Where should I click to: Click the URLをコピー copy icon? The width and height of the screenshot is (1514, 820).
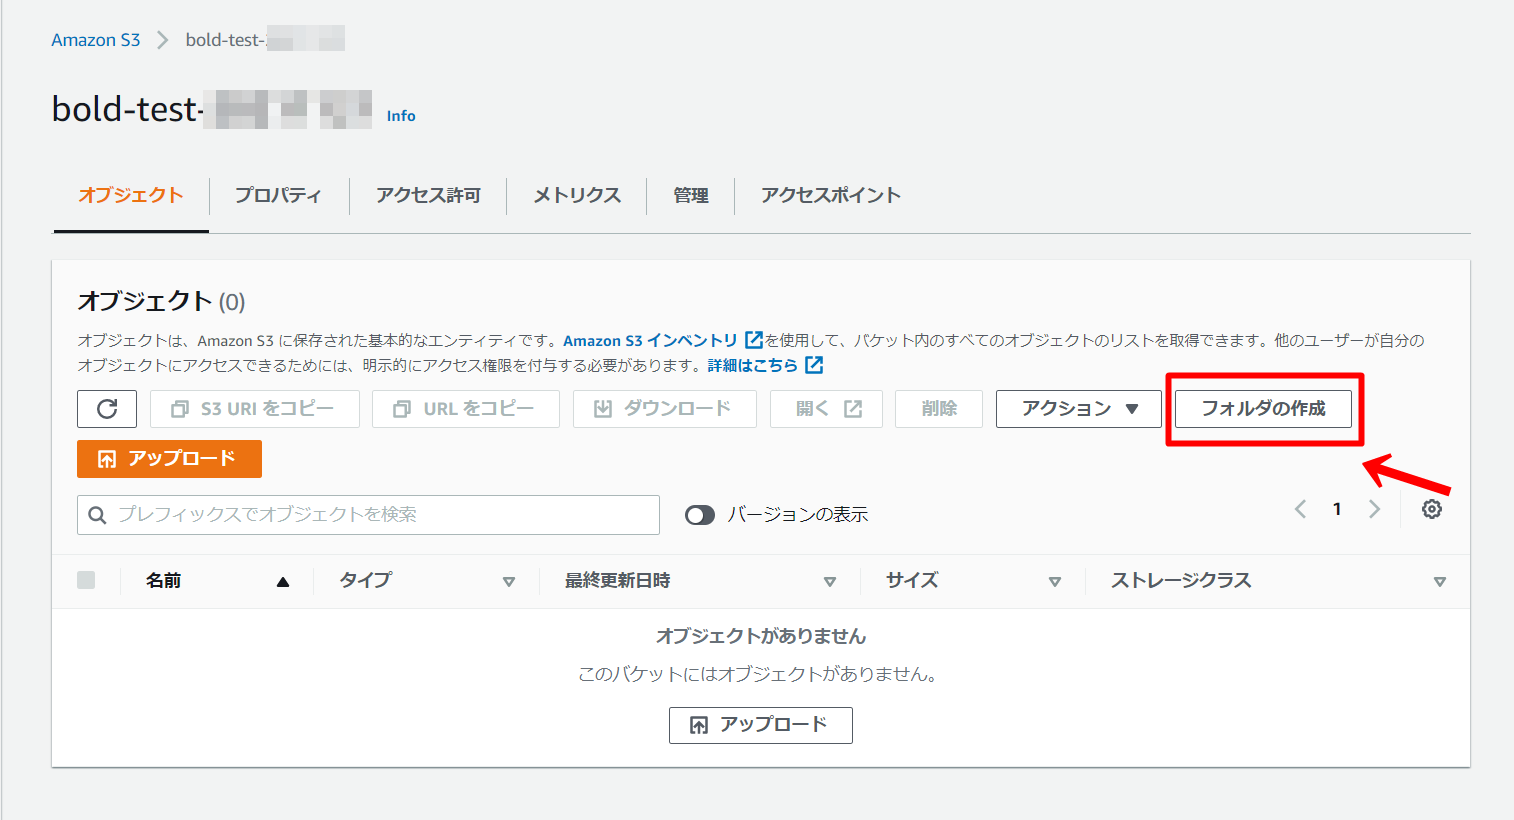[x=400, y=408]
